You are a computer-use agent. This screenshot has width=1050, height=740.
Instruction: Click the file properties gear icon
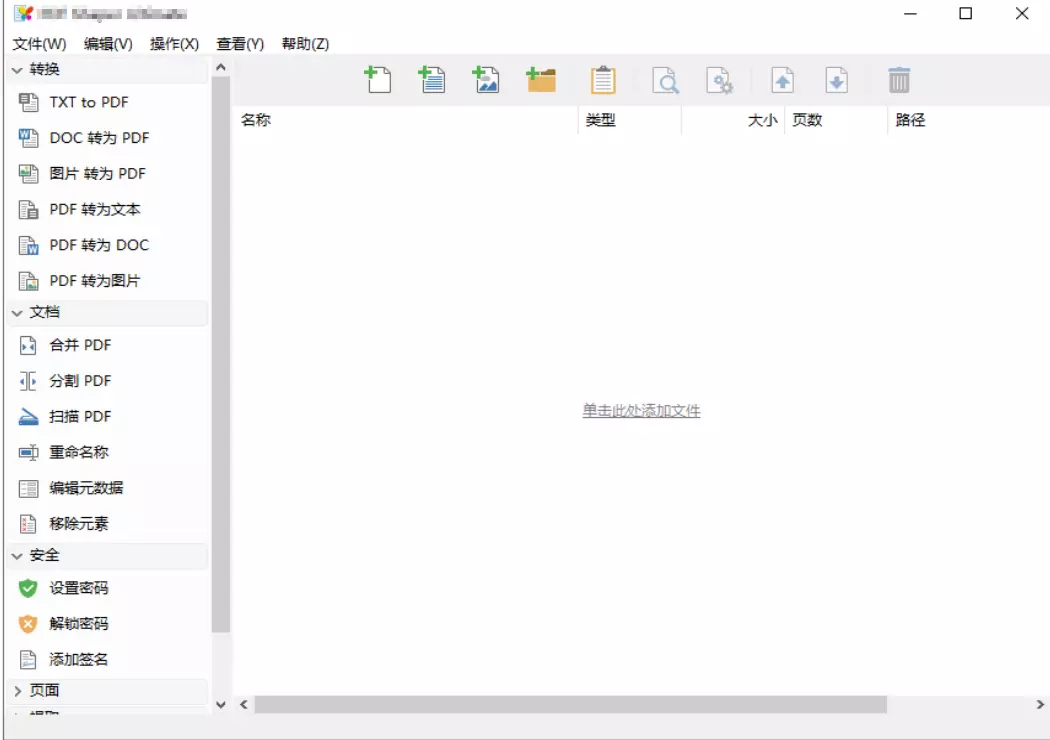pyautogui.click(x=720, y=80)
